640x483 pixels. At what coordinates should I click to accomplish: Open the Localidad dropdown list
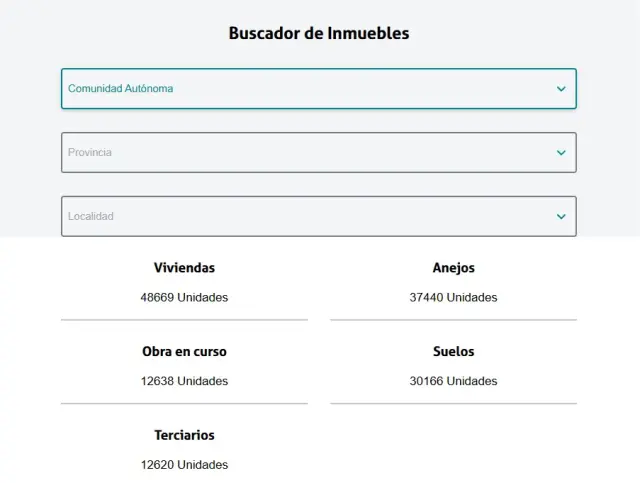click(318, 217)
